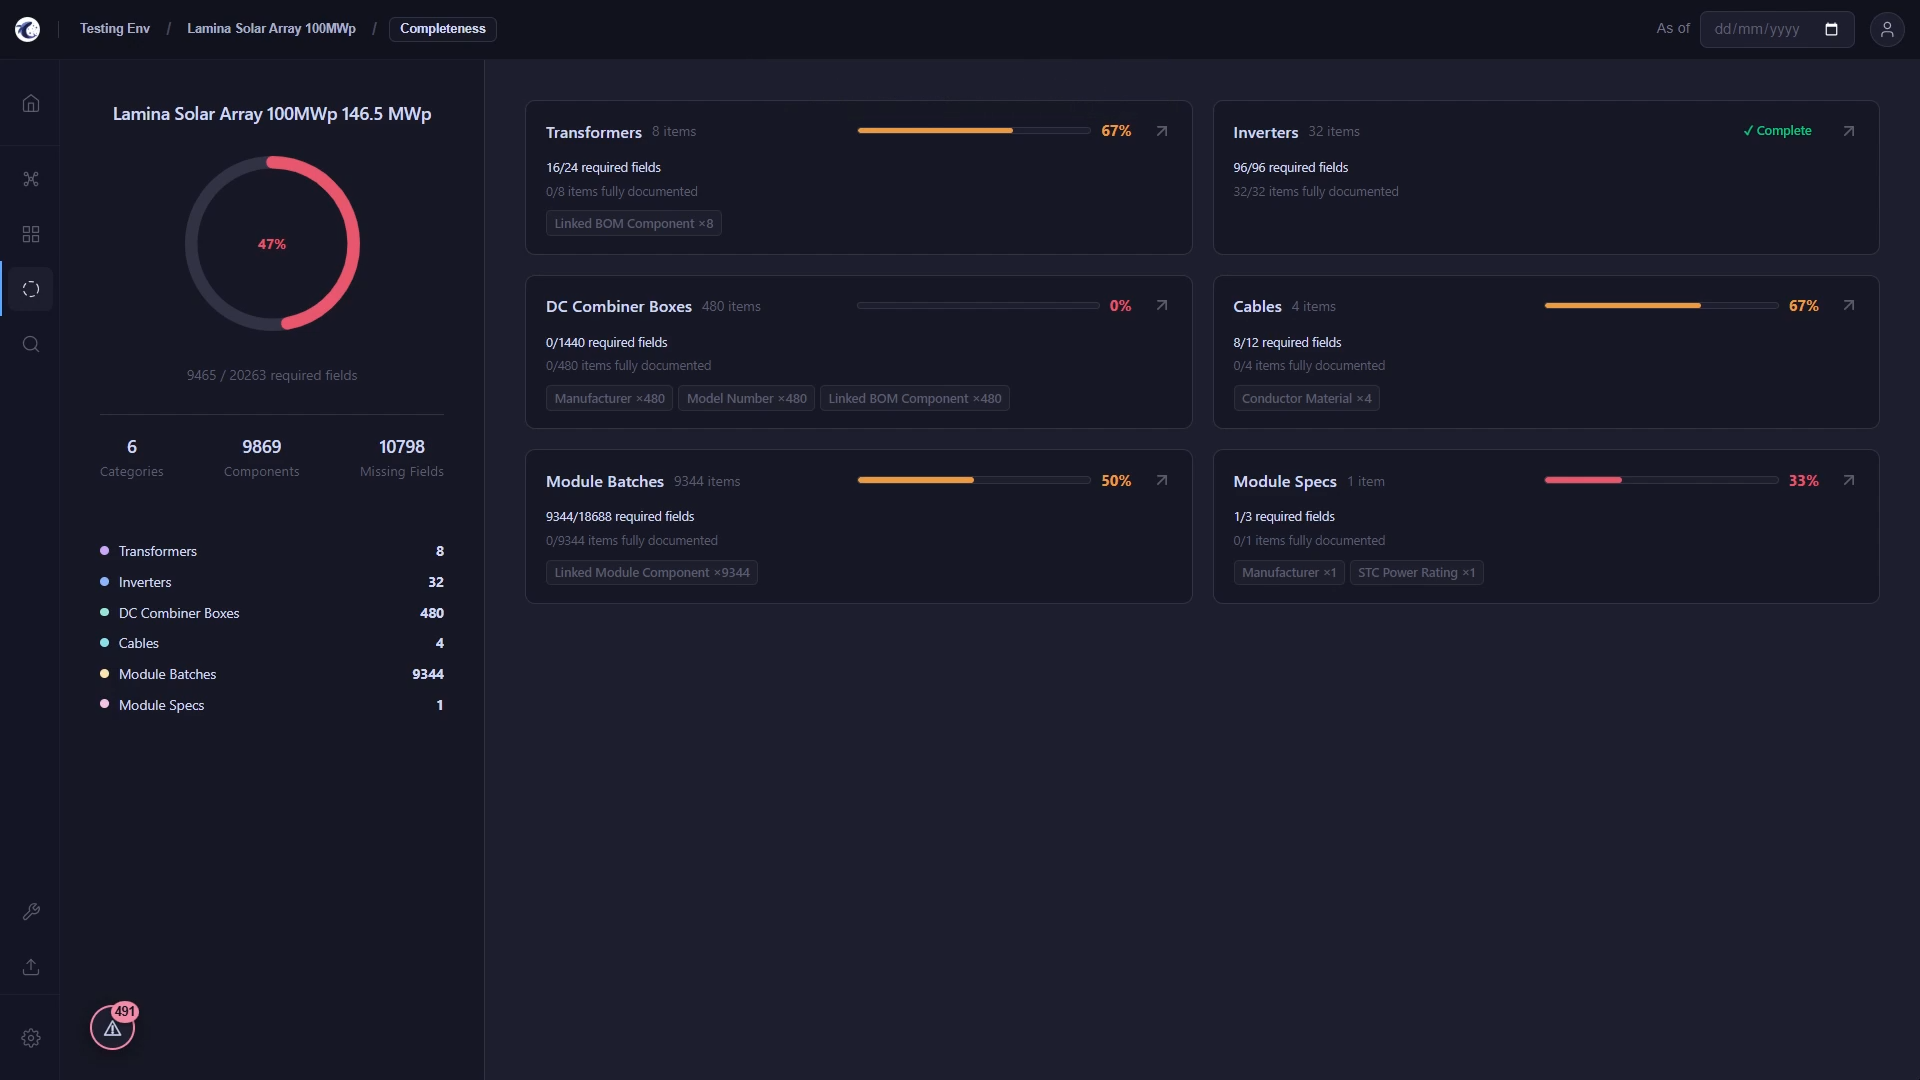Click the Conductor Material ×4 tag
1920x1080 pixels.
(1307, 399)
